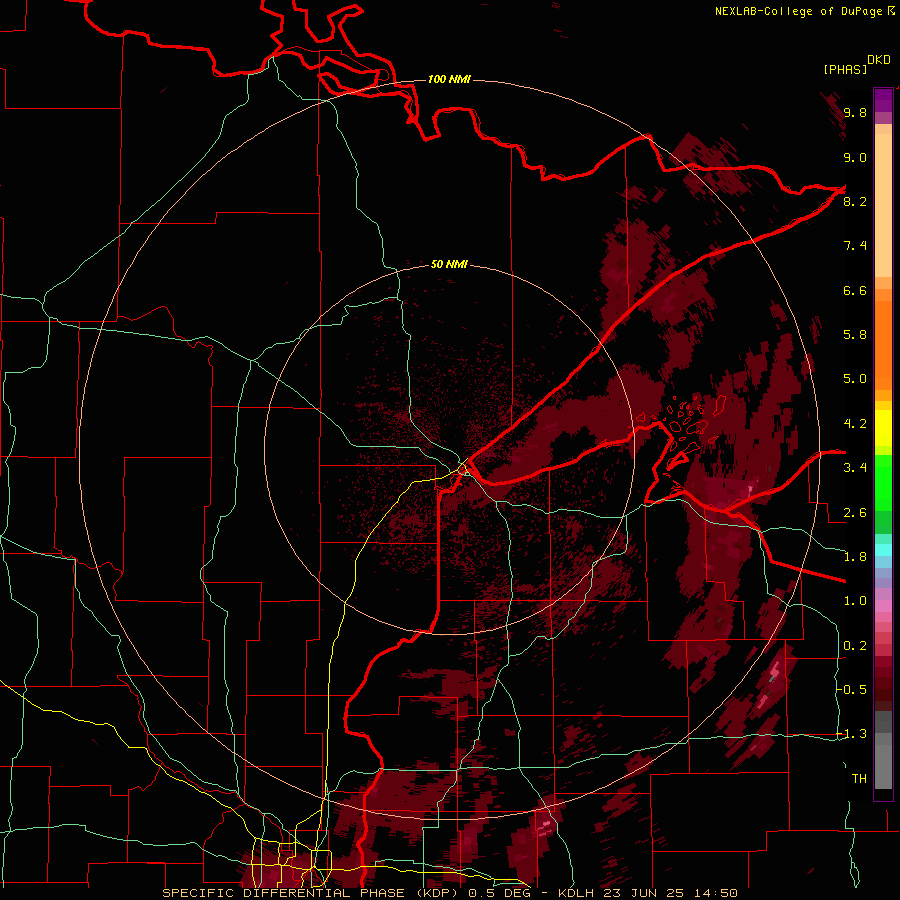900x900 pixels.
Task: Click the 6.6 scale value
Action: pyautogui.click(x=855, y=290)
